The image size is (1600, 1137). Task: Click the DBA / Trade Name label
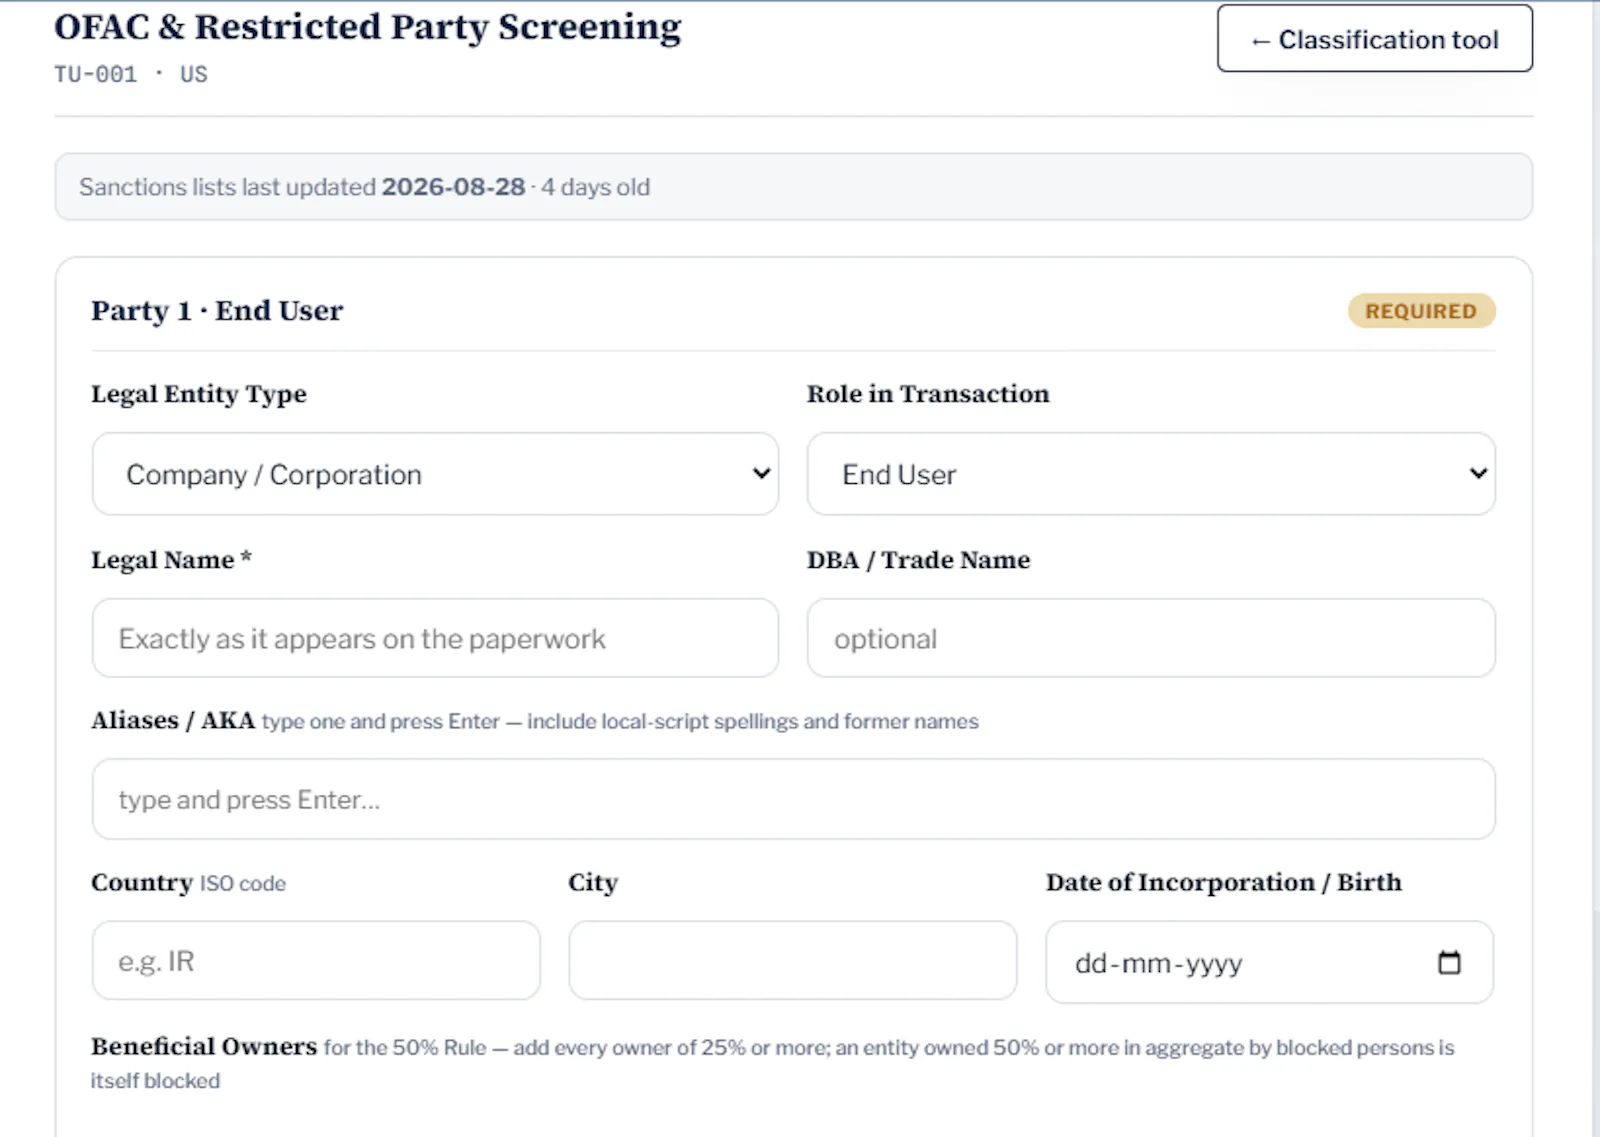(918, 560)
